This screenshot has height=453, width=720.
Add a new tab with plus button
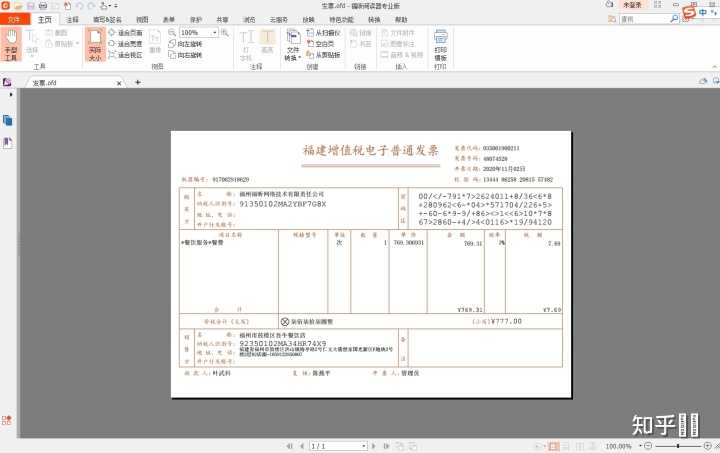(137, 82)
